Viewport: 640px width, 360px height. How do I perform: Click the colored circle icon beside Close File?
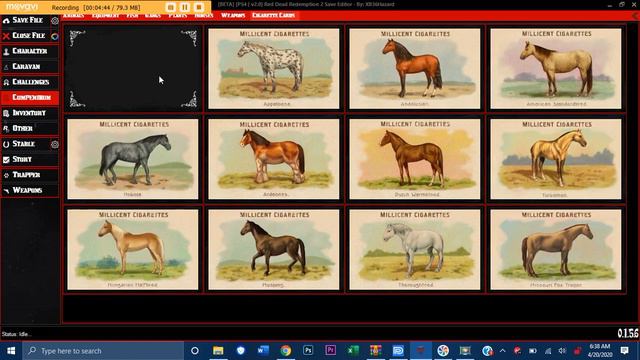click(x=55, y=36)
